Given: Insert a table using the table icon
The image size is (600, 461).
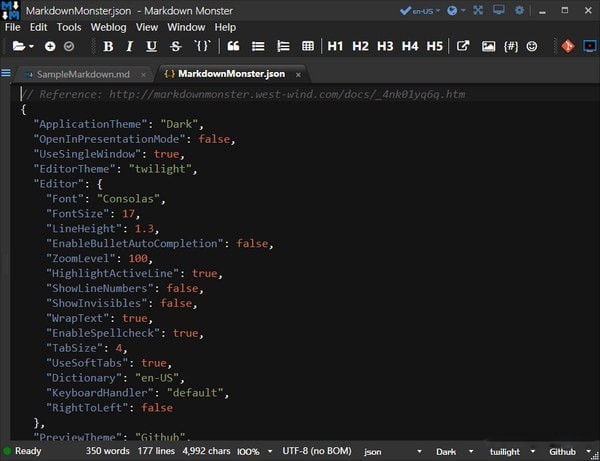Looking at the screenshot, I should tap(307, 46).
